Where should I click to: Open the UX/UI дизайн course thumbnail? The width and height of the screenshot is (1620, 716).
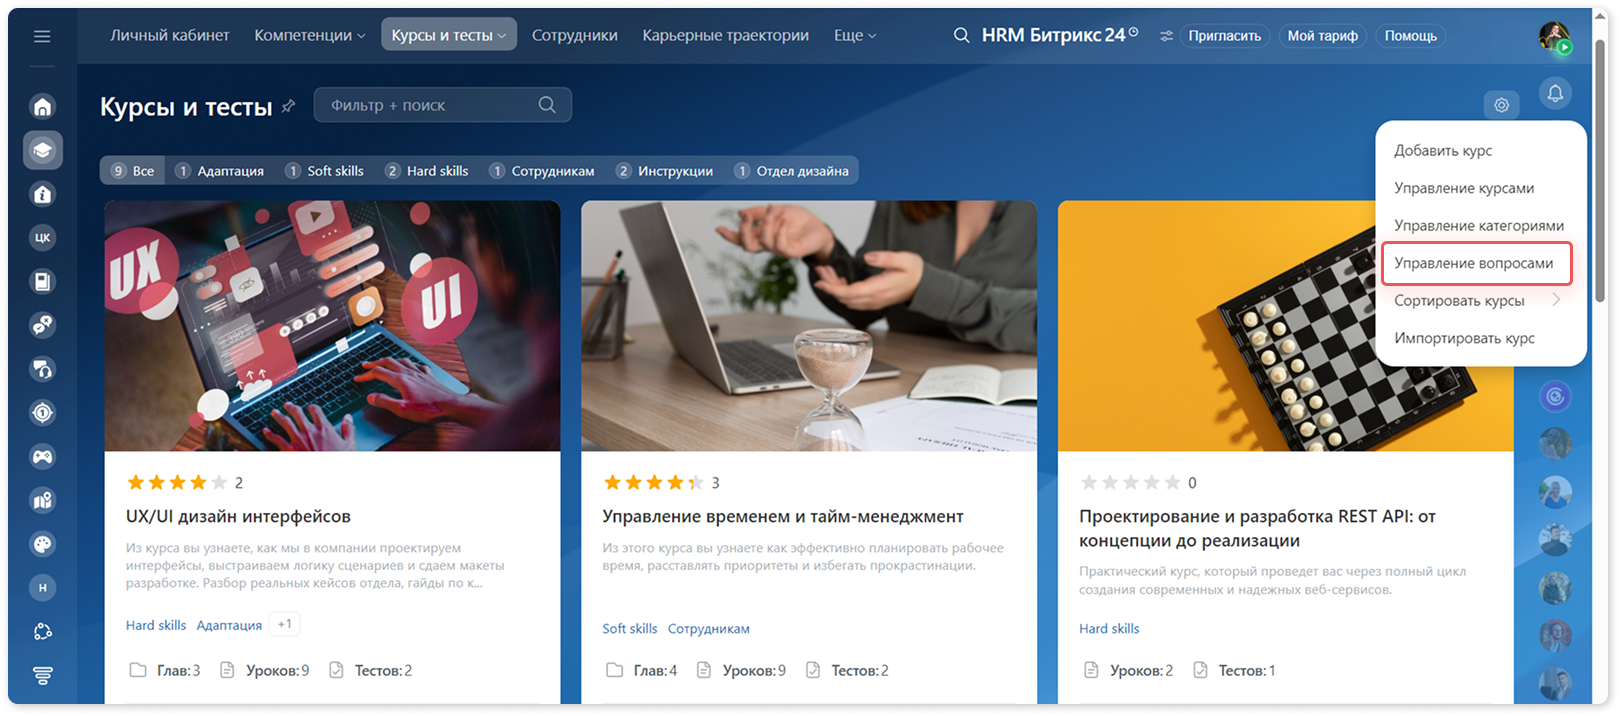pos(332,326)
